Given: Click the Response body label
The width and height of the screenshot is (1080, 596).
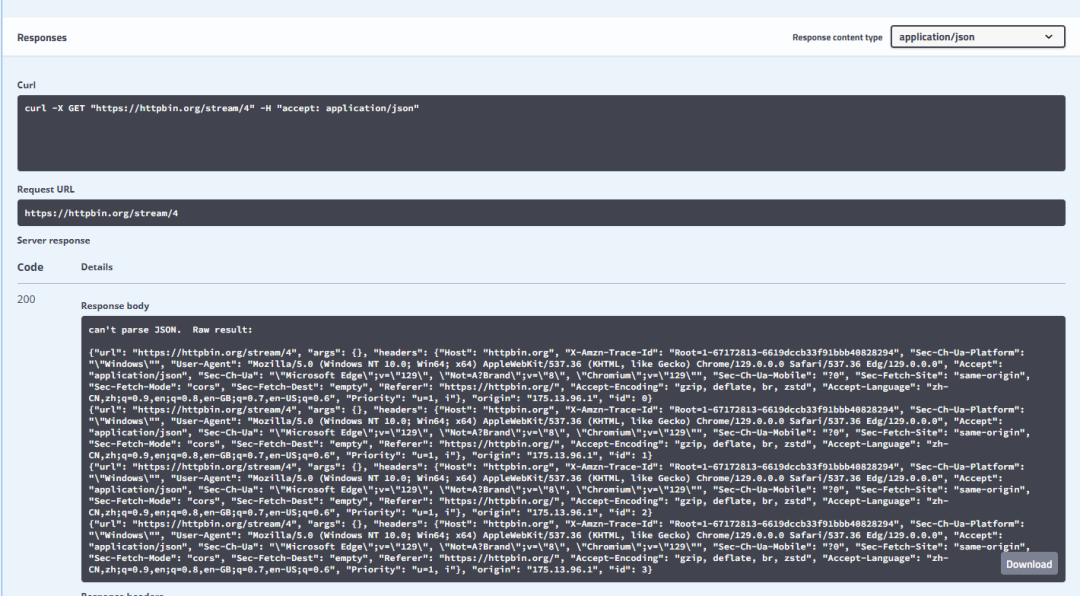Looking at the screenshot, I should (115, 305).
